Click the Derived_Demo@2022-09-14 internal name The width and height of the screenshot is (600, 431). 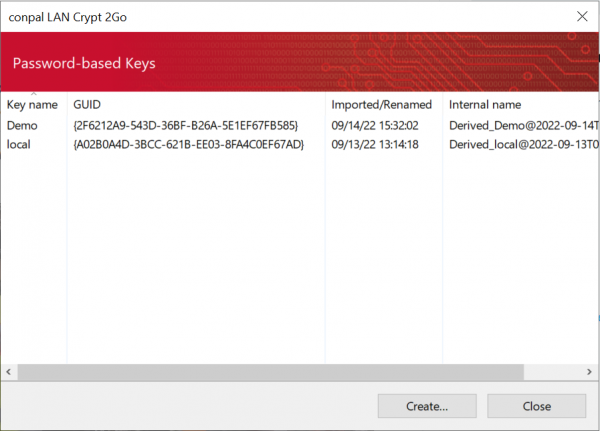[523, 126]
